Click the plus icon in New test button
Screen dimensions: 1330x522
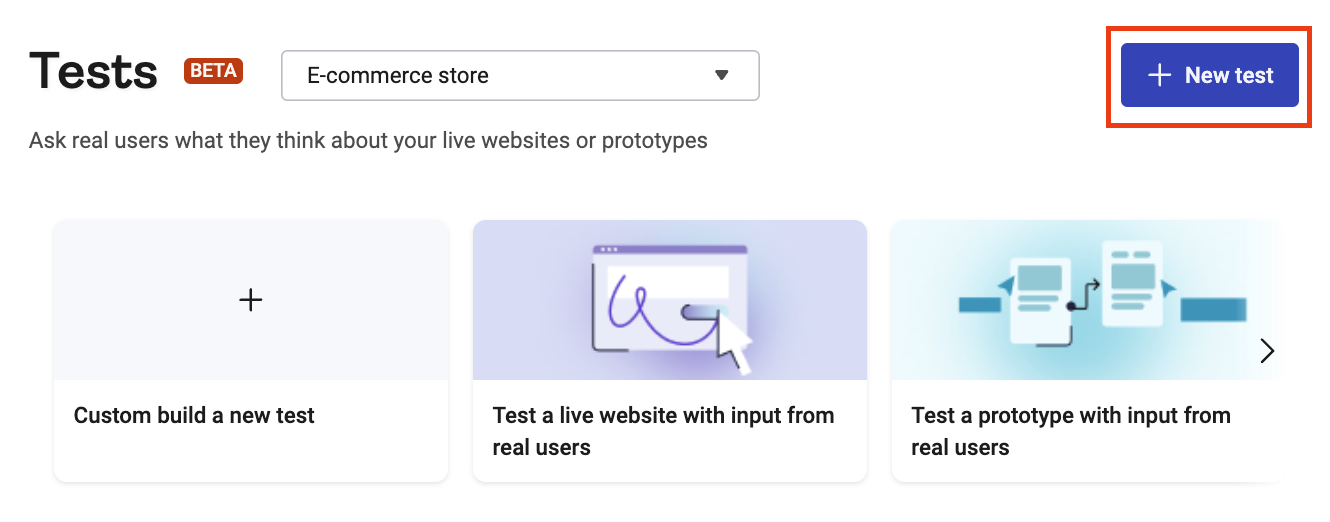[x=1159, y=75]
